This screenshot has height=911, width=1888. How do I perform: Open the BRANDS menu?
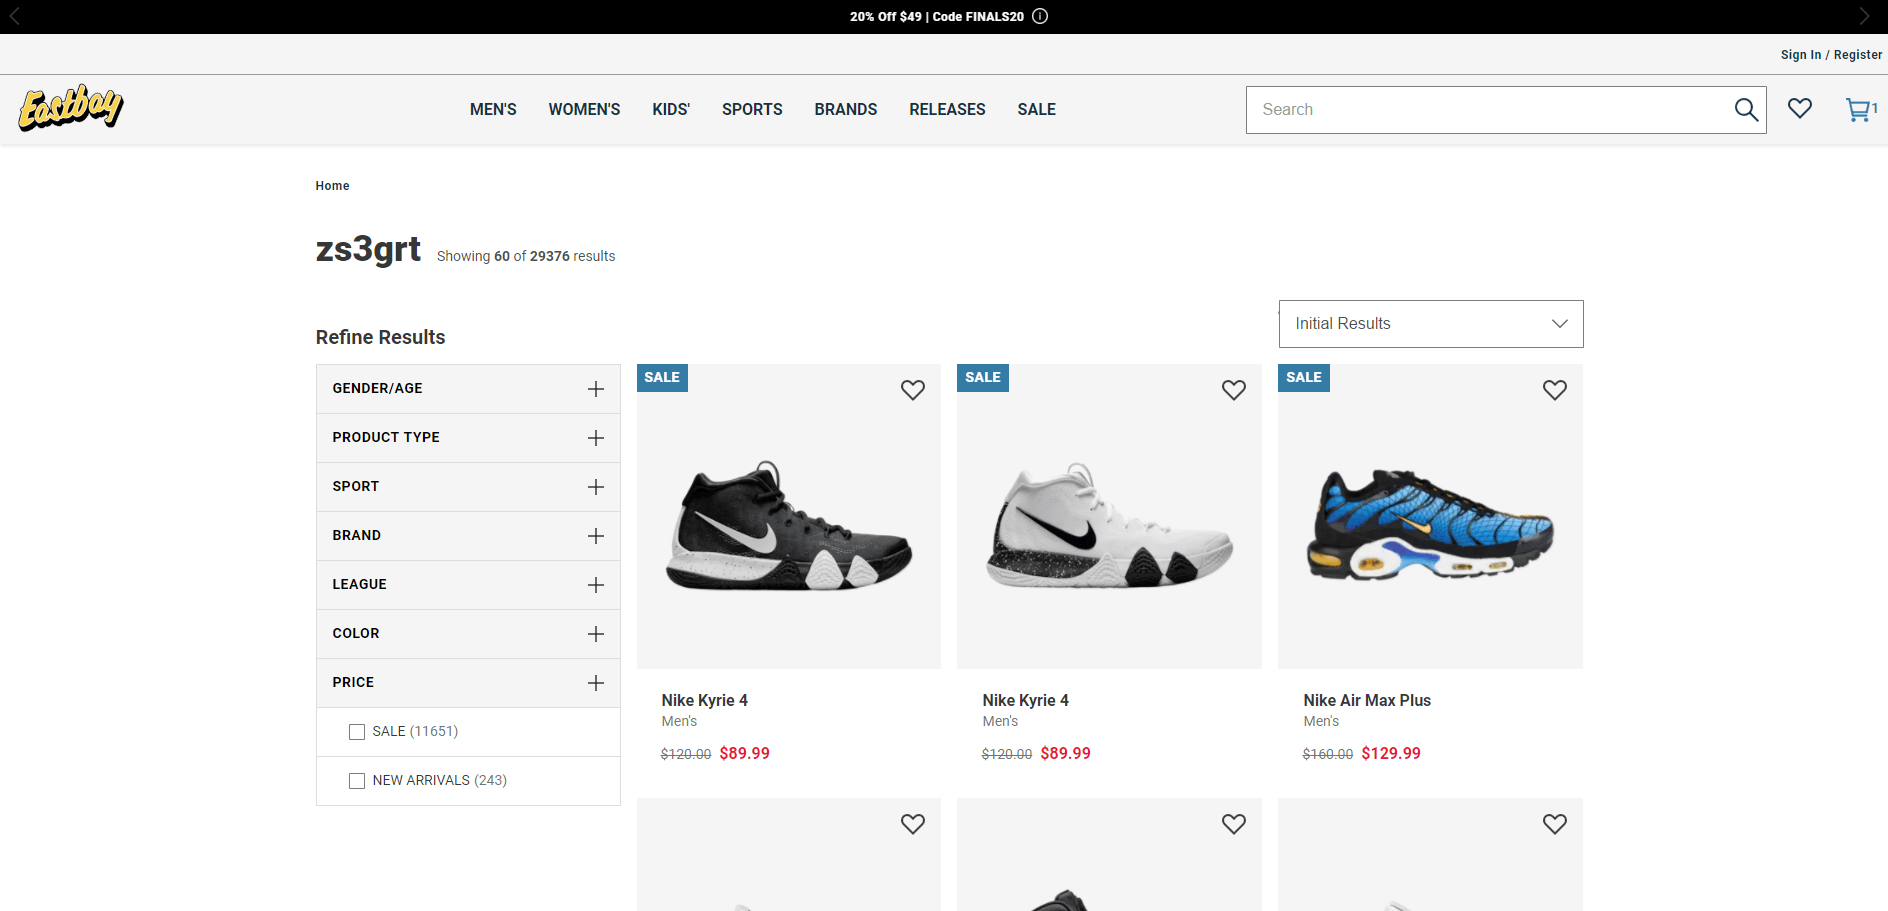tap(846, 110)
